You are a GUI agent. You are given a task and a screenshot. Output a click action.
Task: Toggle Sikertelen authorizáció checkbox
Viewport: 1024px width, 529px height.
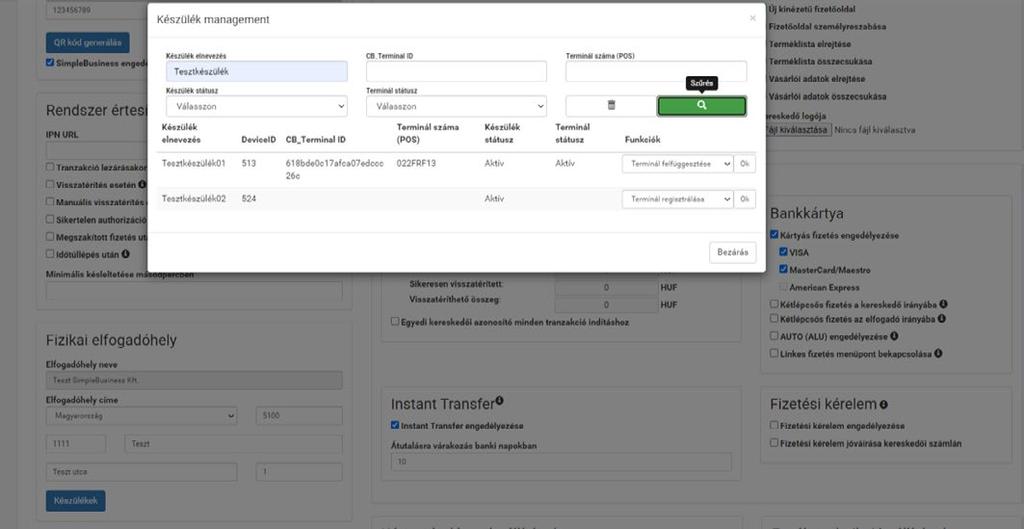pyautogui.click(x=50, y=219)
